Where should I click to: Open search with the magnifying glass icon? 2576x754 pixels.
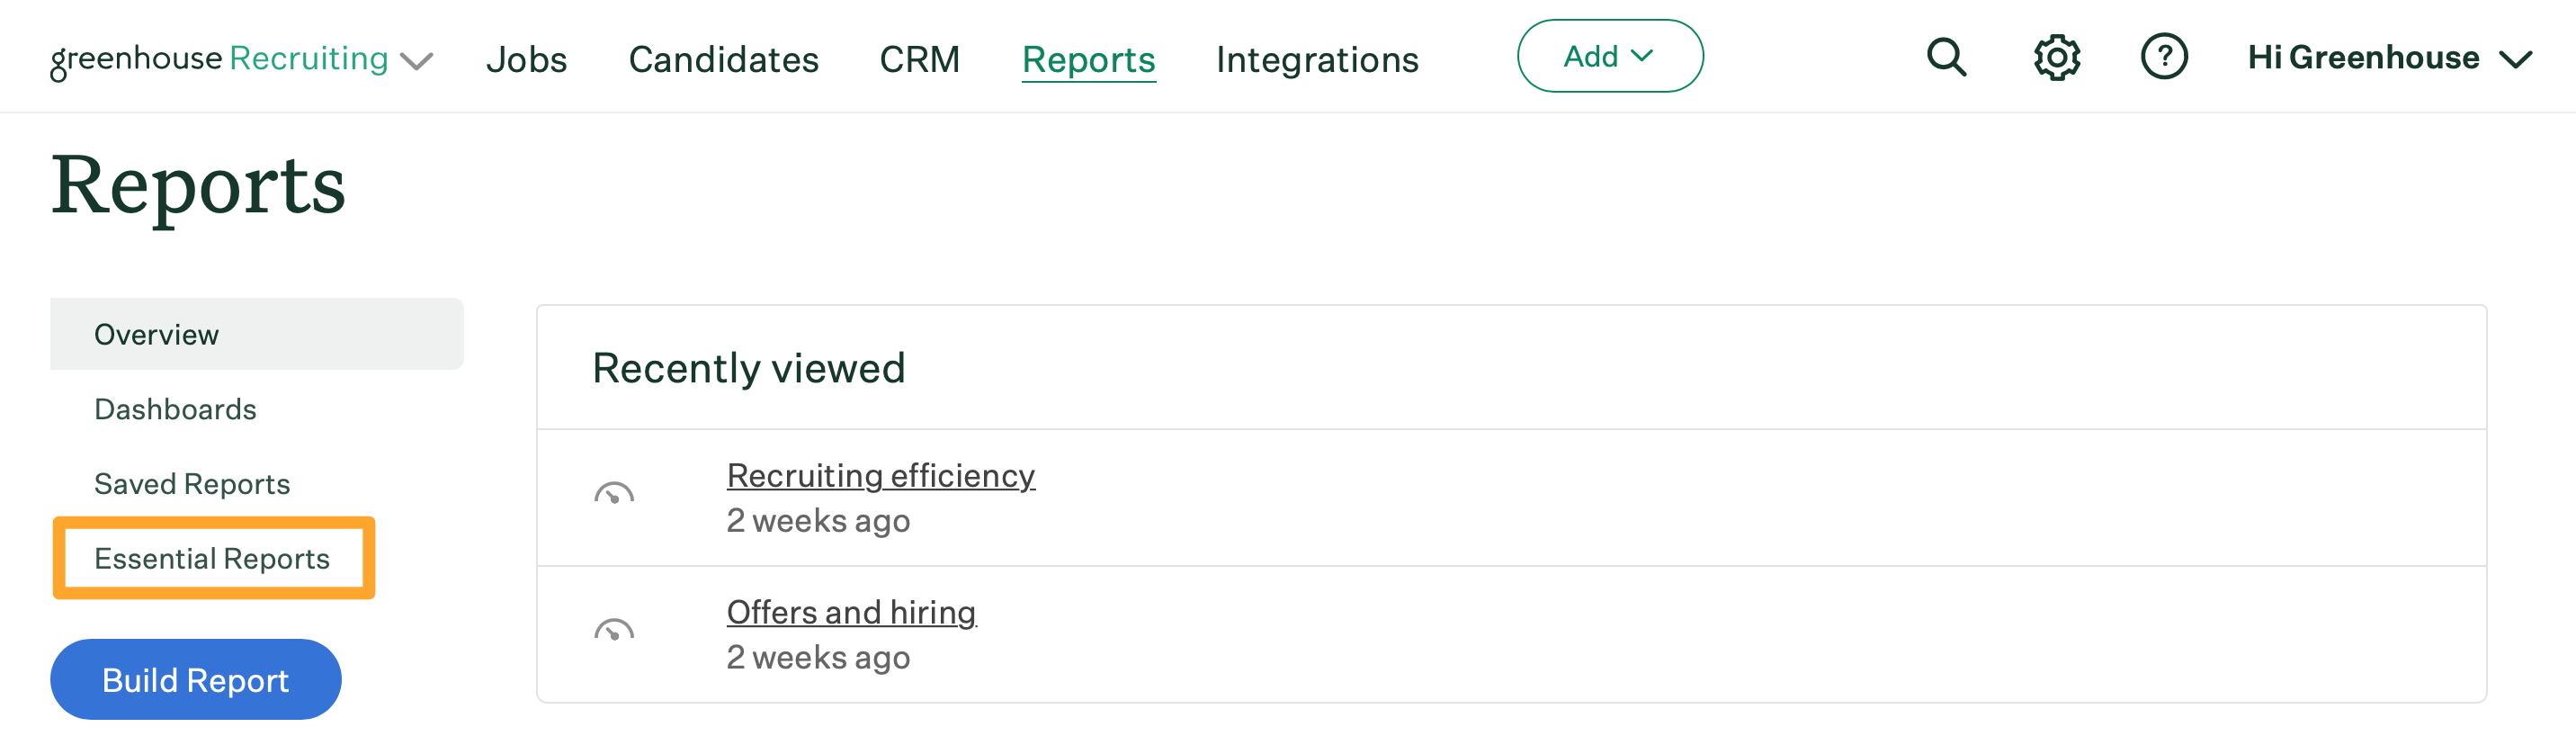tap(1946, 57)
